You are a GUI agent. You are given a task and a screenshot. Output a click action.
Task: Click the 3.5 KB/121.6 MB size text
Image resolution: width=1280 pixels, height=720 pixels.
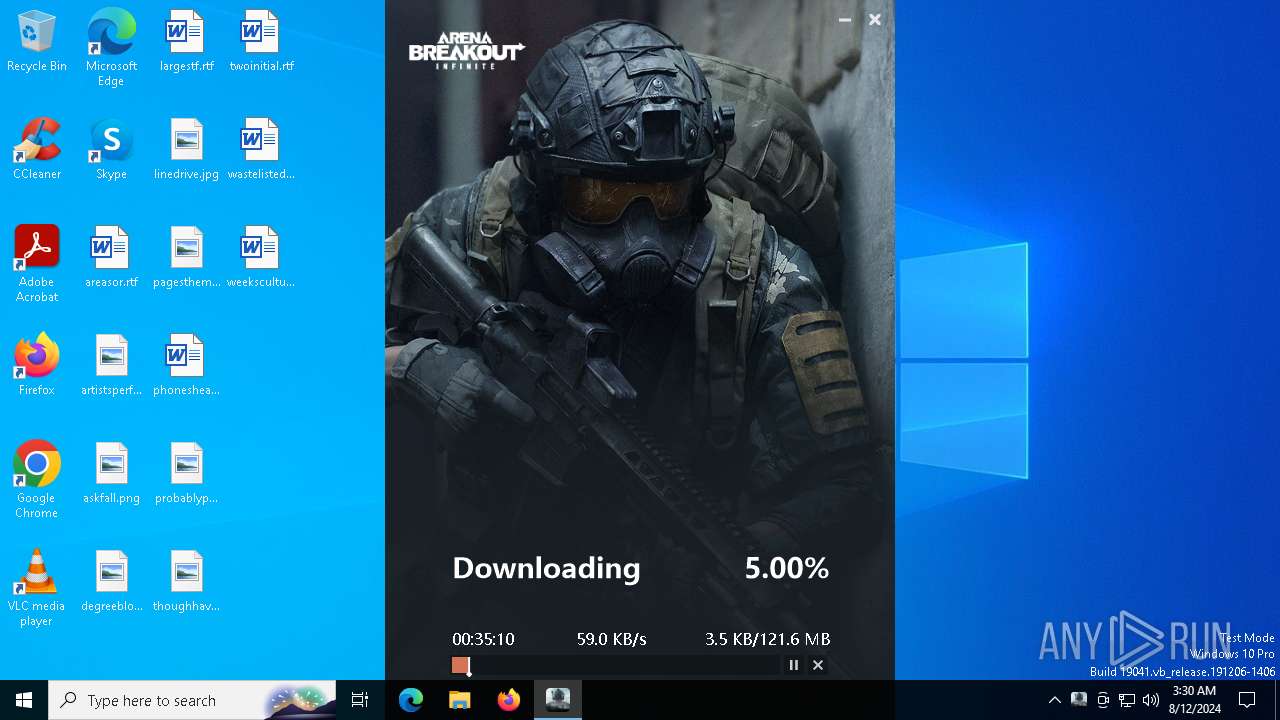tap(768, 639)
